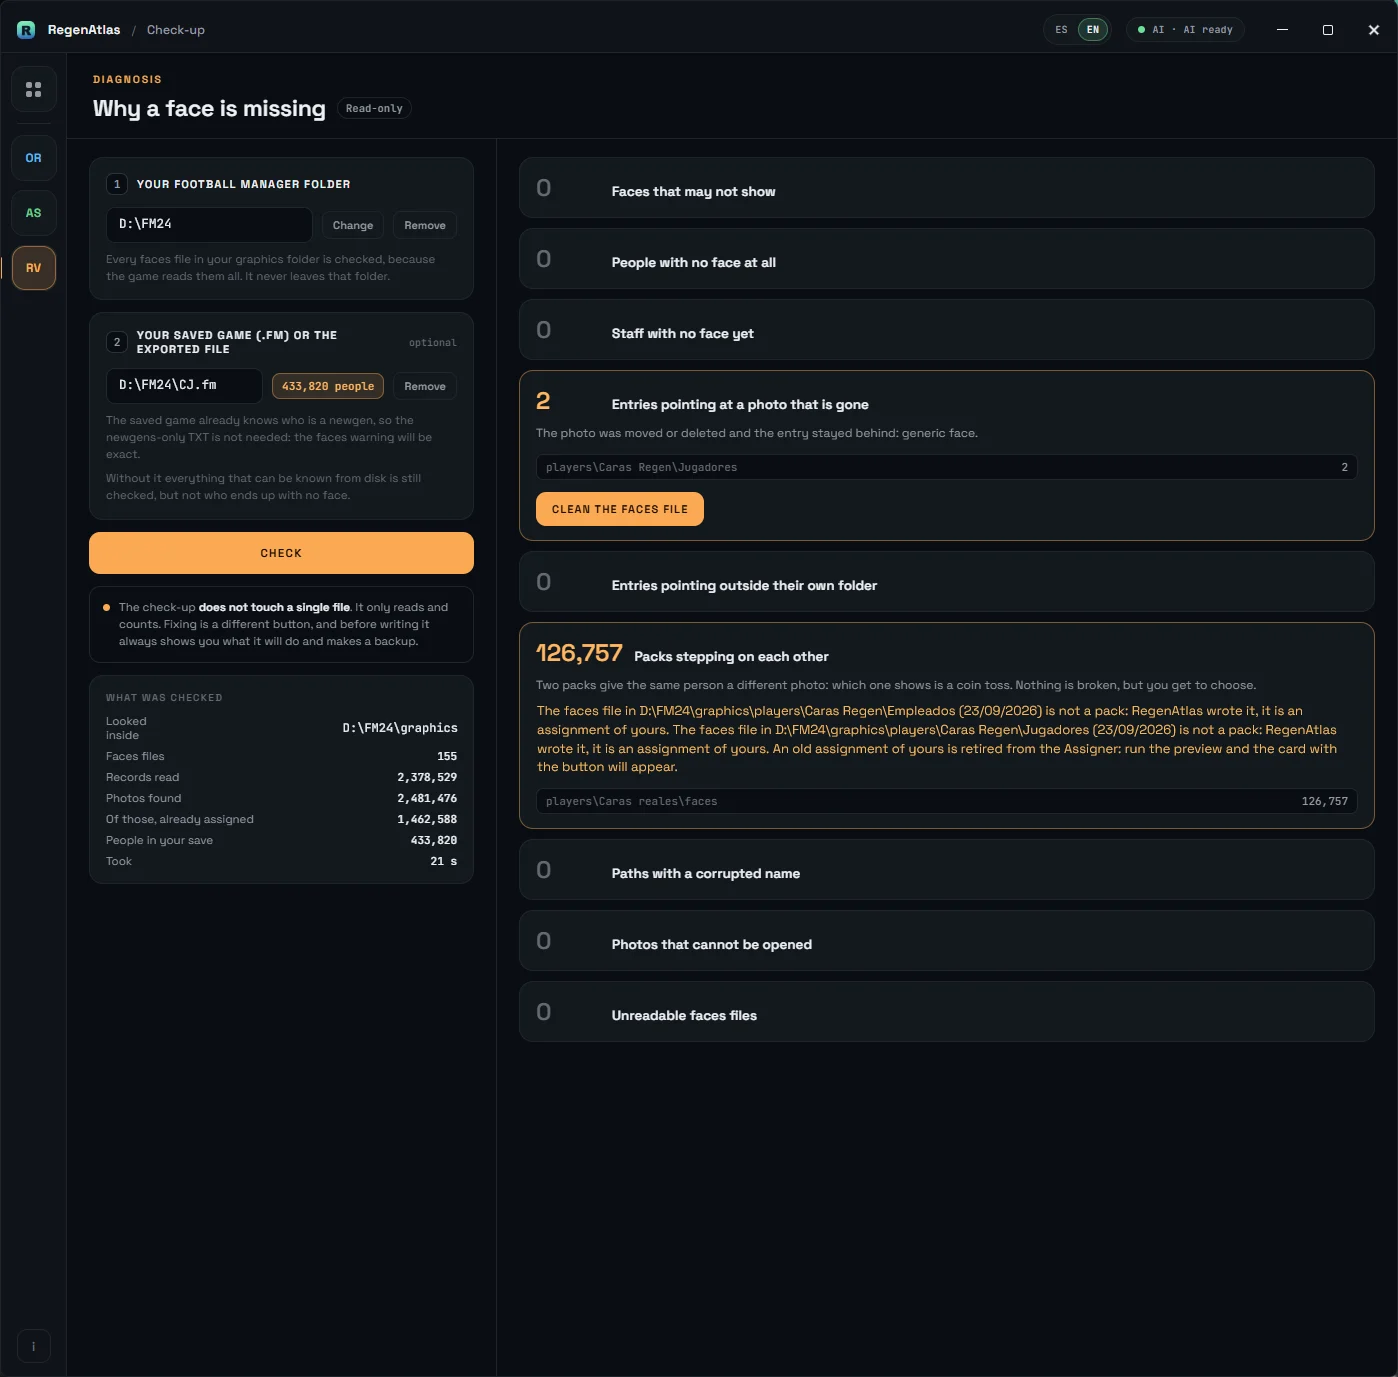Click the optional label
The height and width of the screenshot is (1377, 1398).
(432, 342)
